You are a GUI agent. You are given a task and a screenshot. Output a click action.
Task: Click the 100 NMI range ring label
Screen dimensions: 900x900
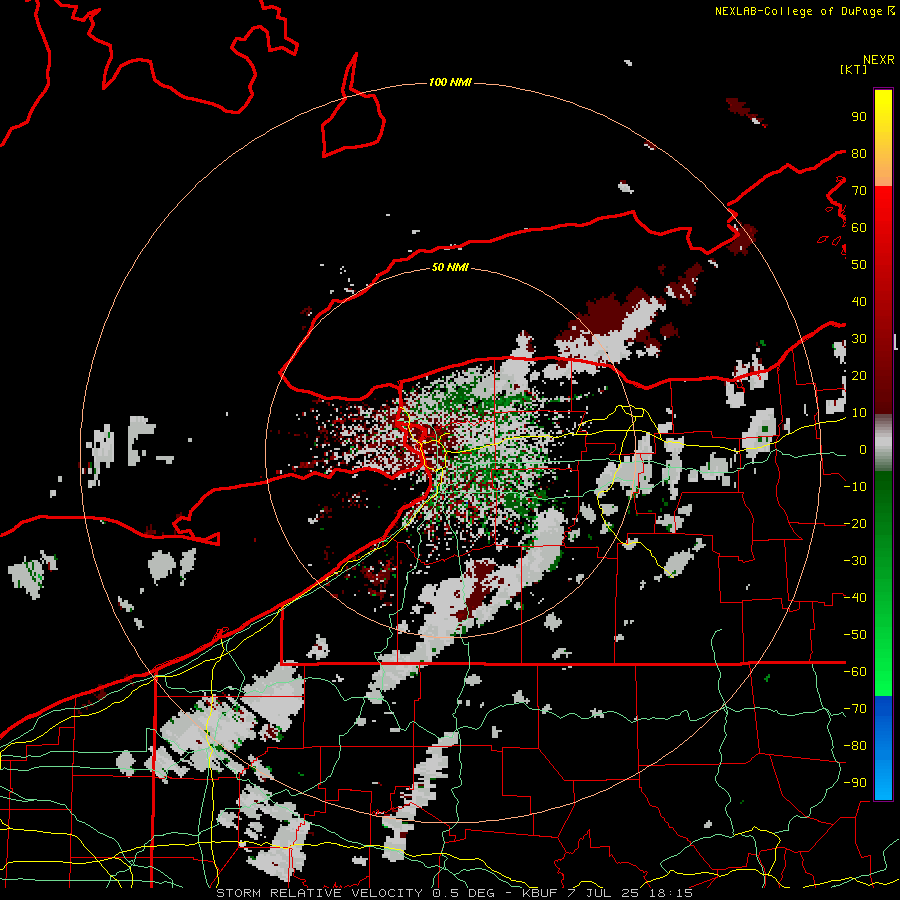tap(450, 83)
